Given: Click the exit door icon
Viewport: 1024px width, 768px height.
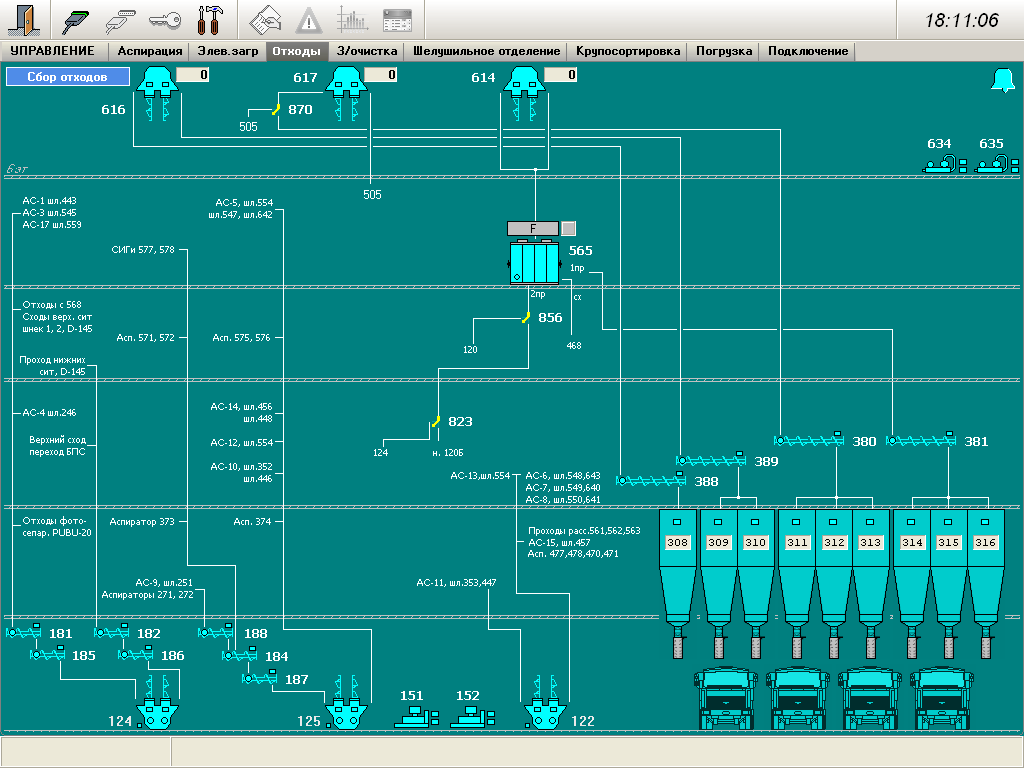Looking at the screenshot, I should pyautogui.click(x=25, y=20).
